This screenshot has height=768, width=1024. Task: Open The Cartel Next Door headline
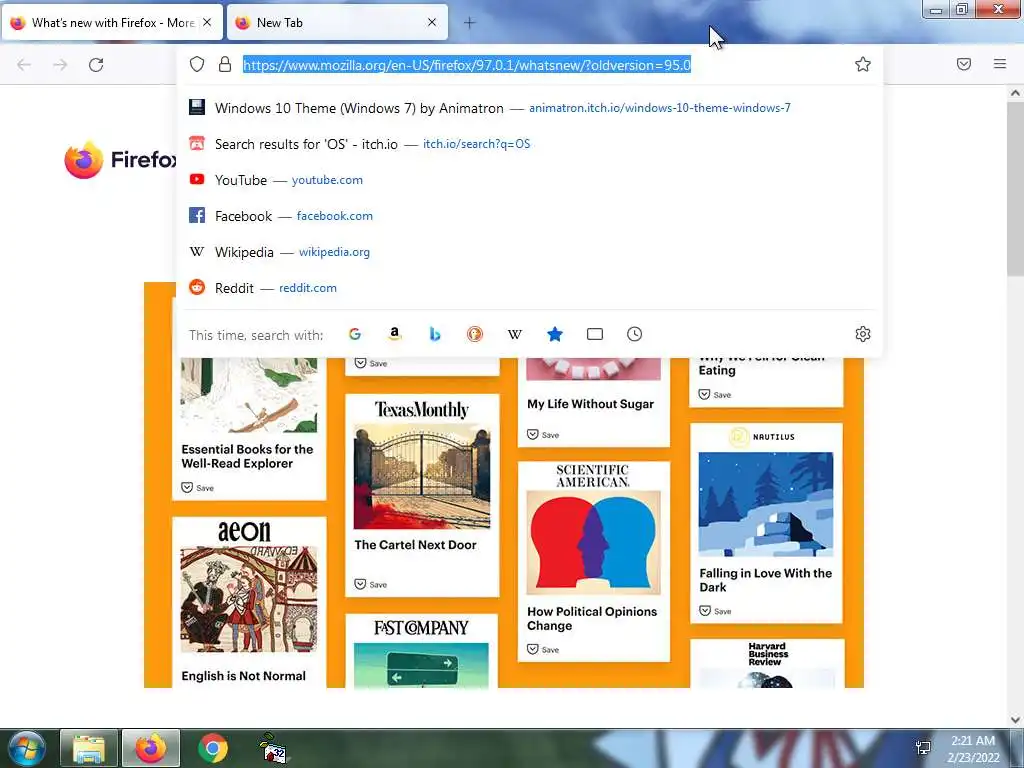[x=415, y=545]
